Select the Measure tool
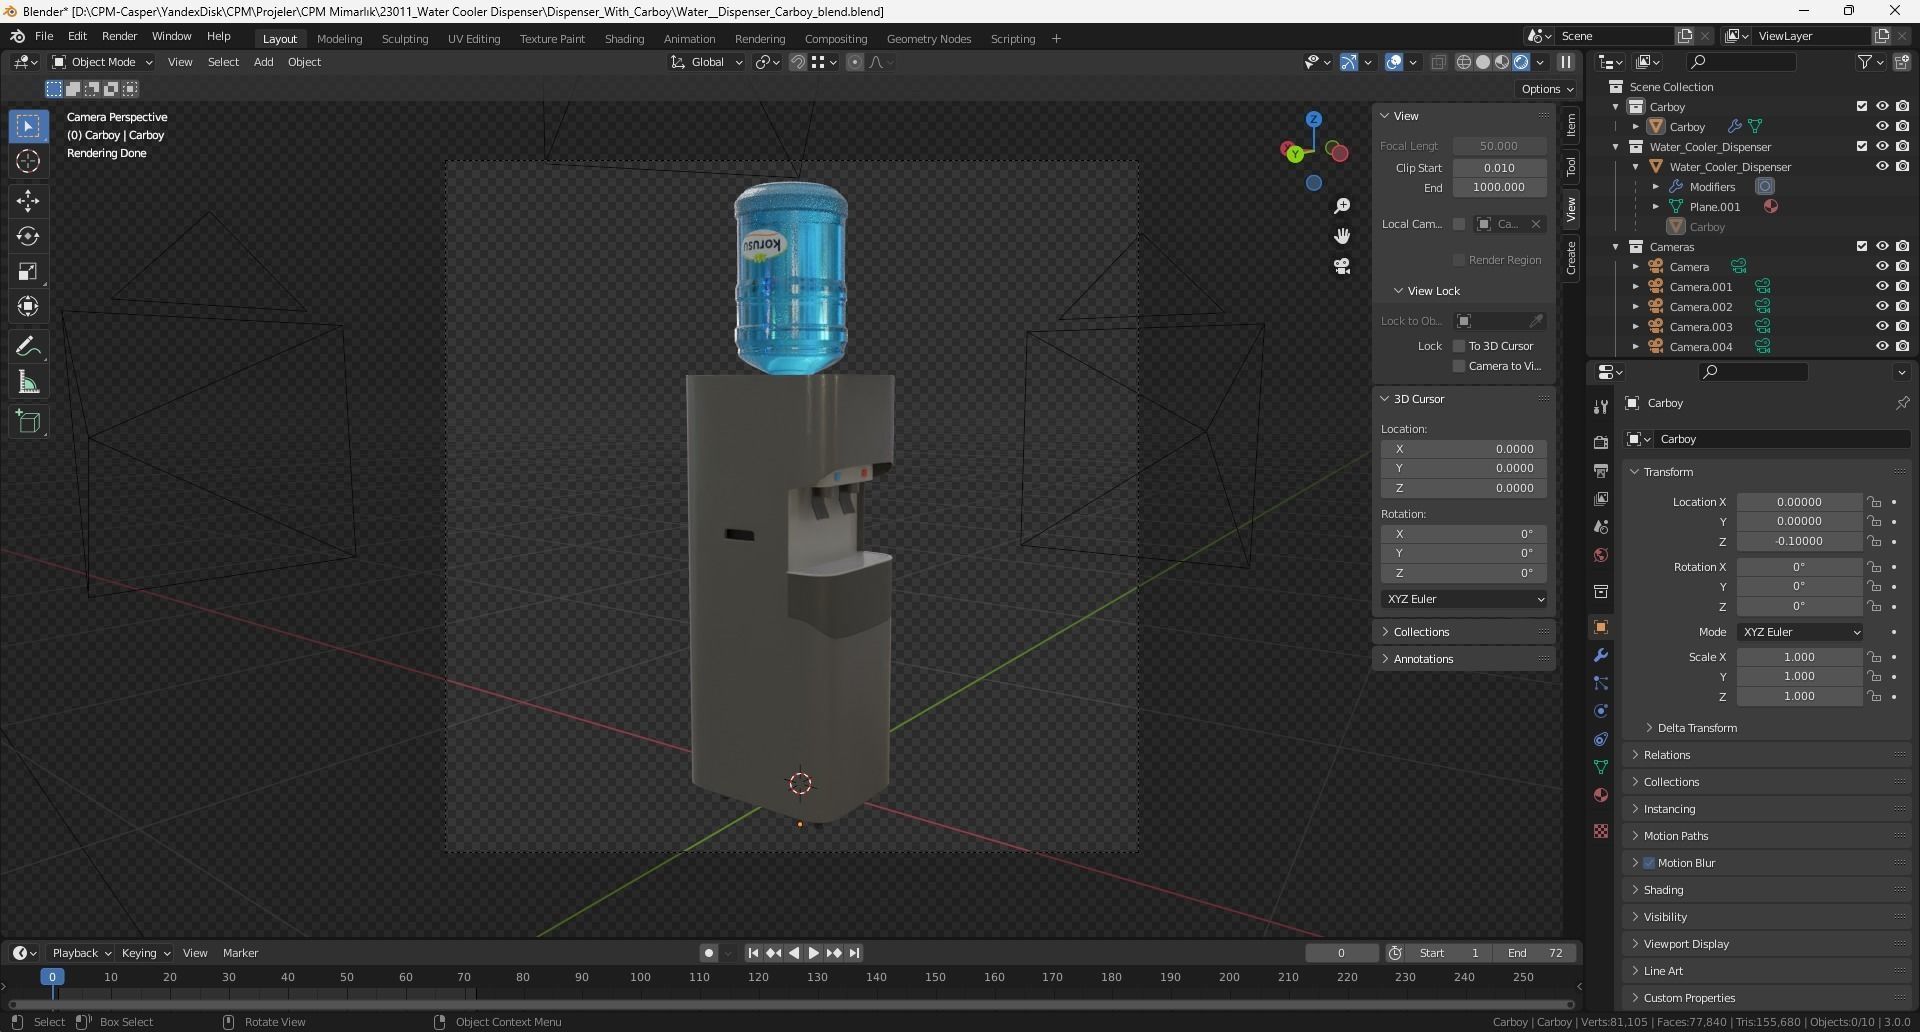Image resolution: width=1920 pixels, height=1032 pixels. coord(28,381)
